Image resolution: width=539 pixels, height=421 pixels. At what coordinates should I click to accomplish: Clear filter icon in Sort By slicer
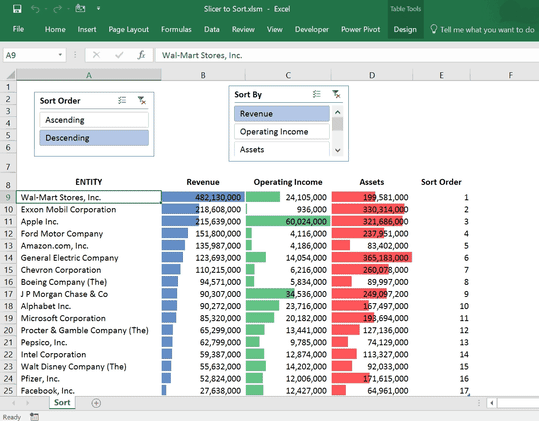point(336,94)
